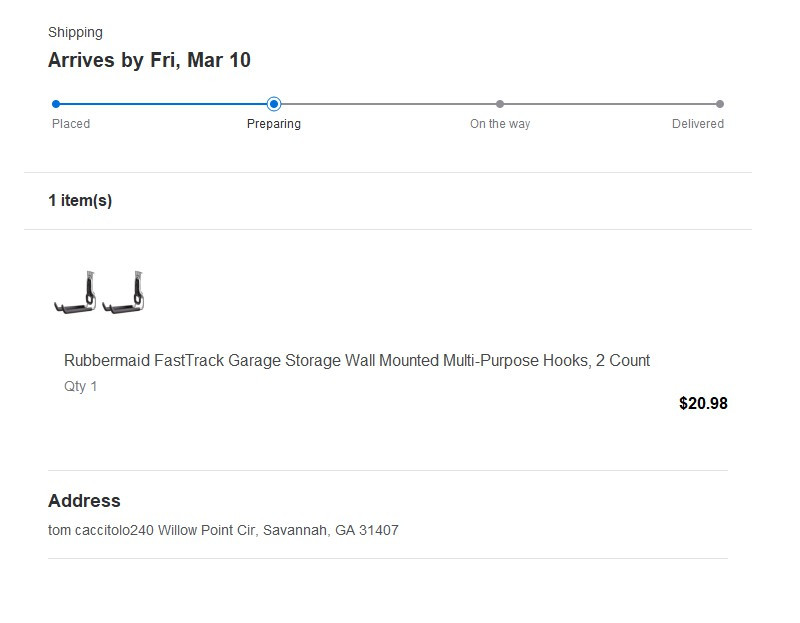This screenshot has width=800, height=623.
Task: Click the Shipping section label
Action: [x=76, y=33]
